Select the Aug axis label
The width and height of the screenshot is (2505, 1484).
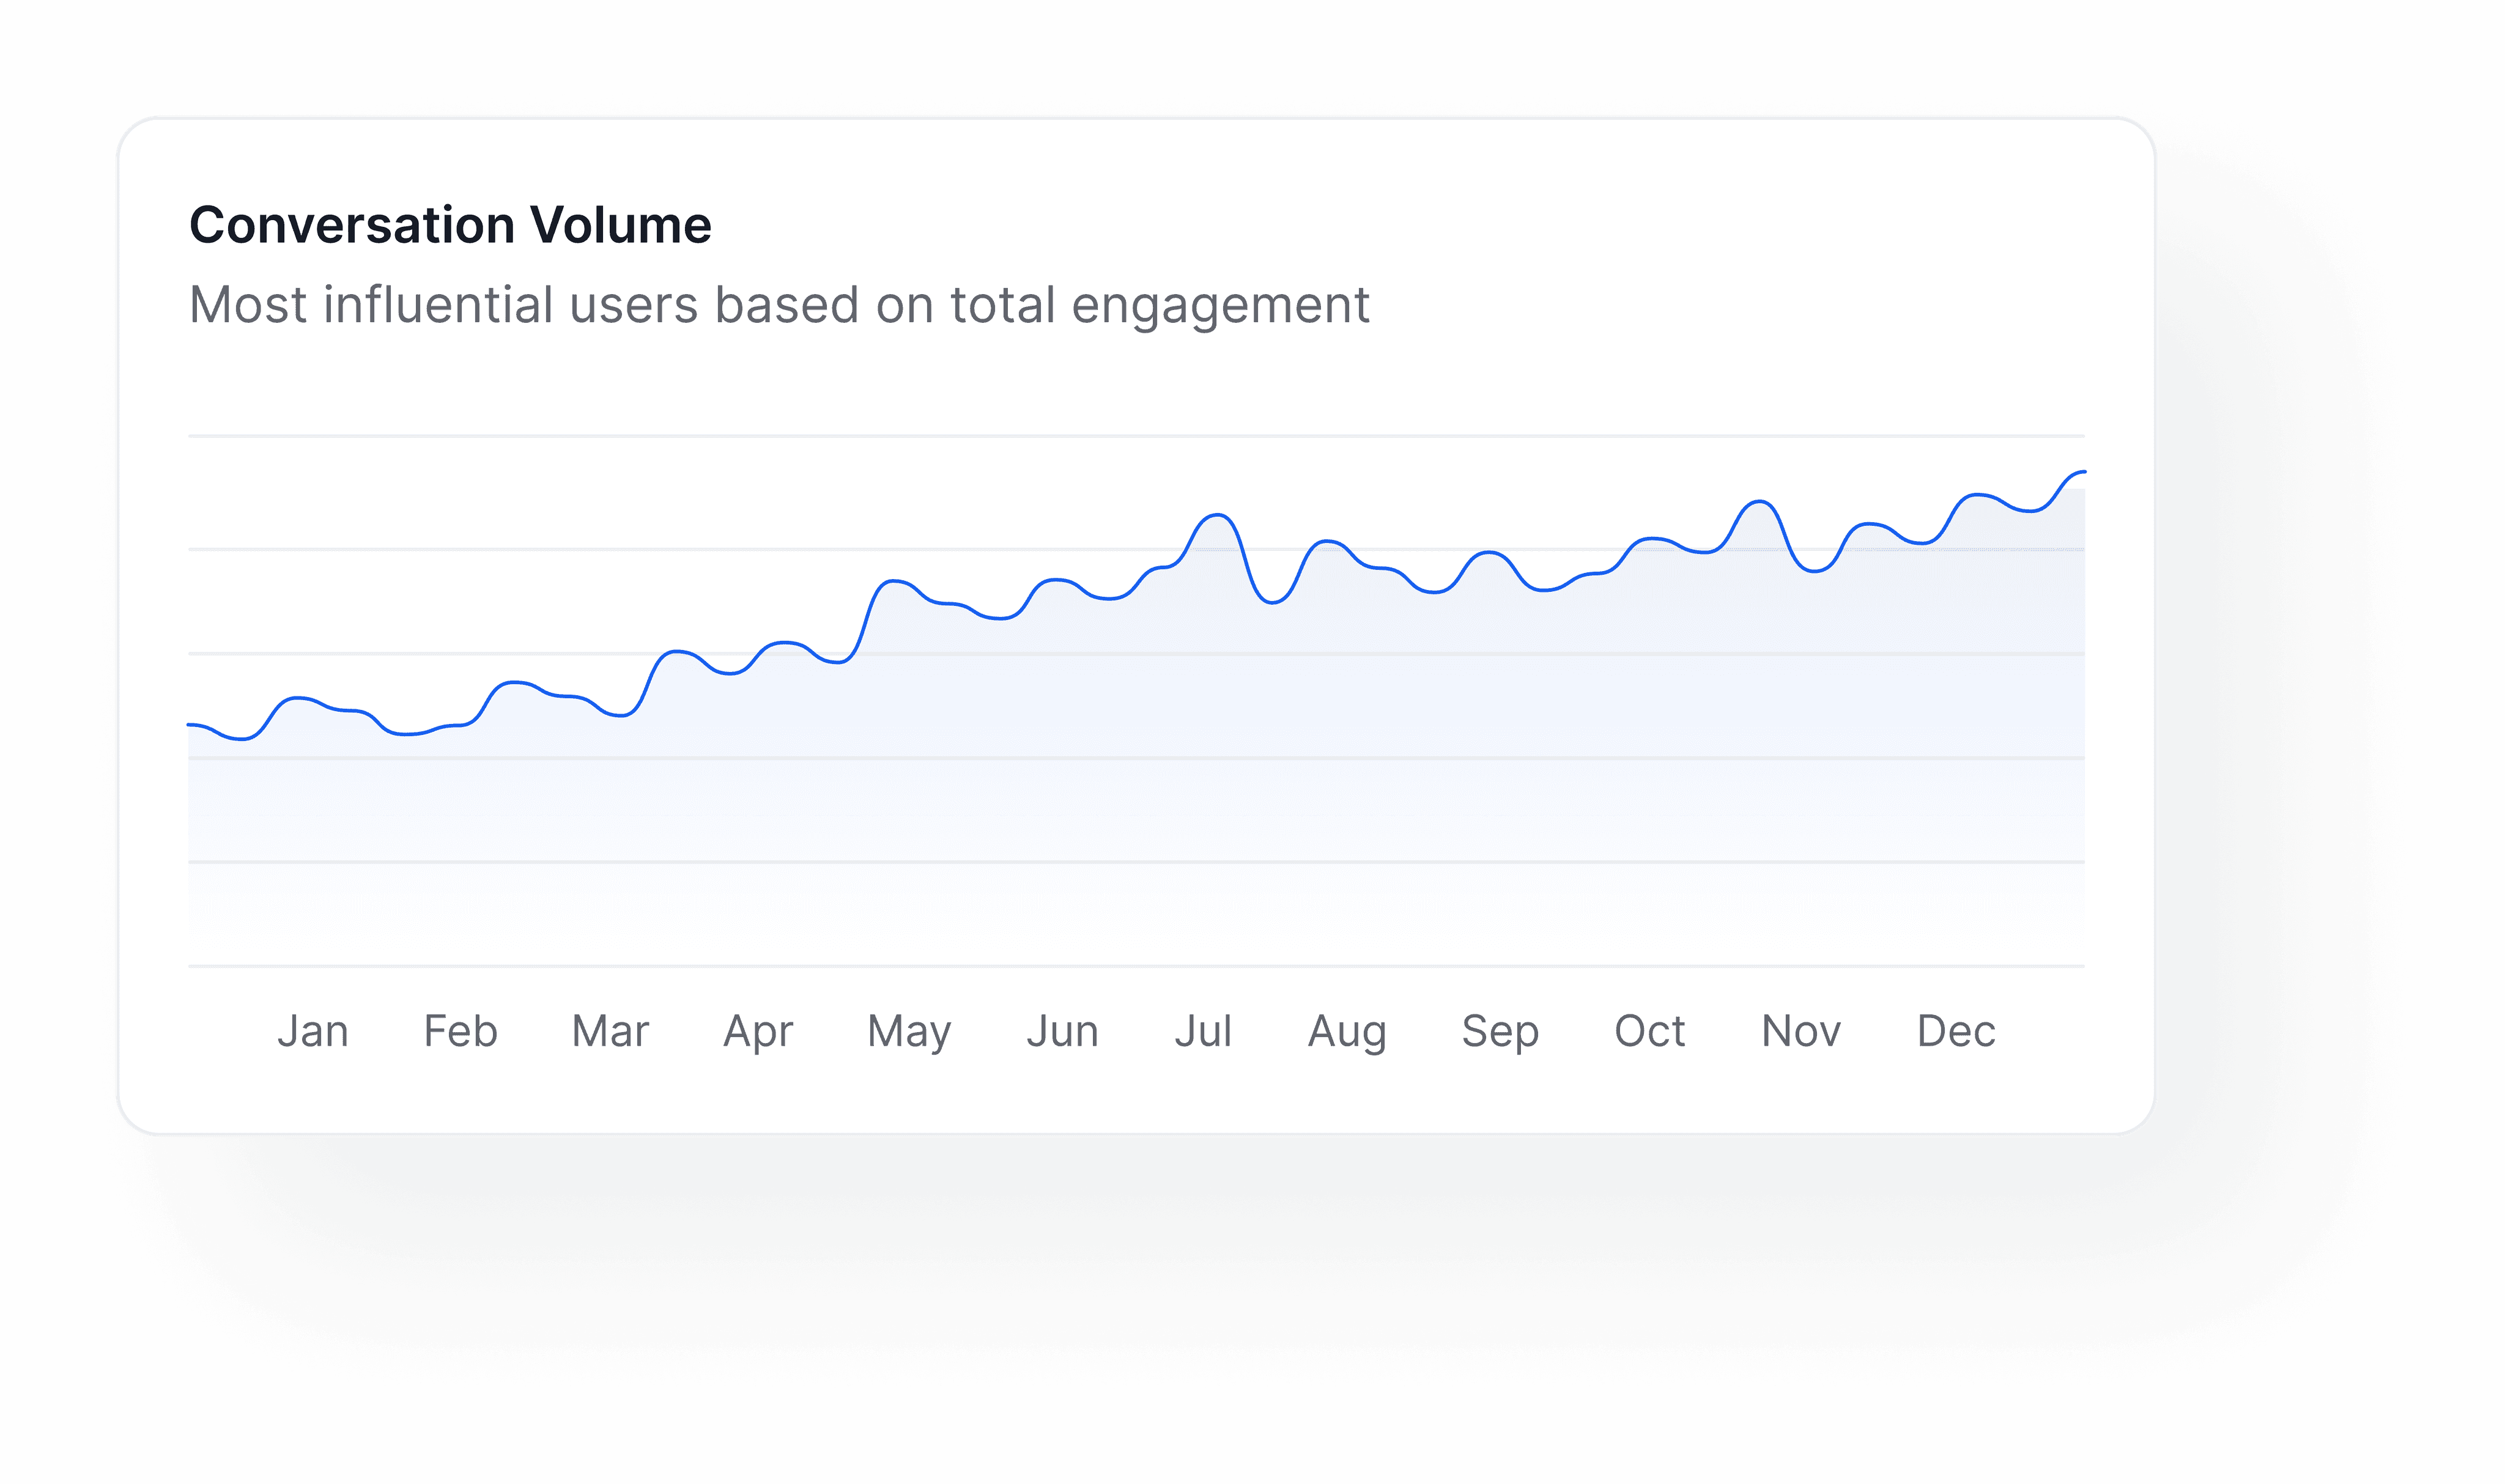1347,1033
